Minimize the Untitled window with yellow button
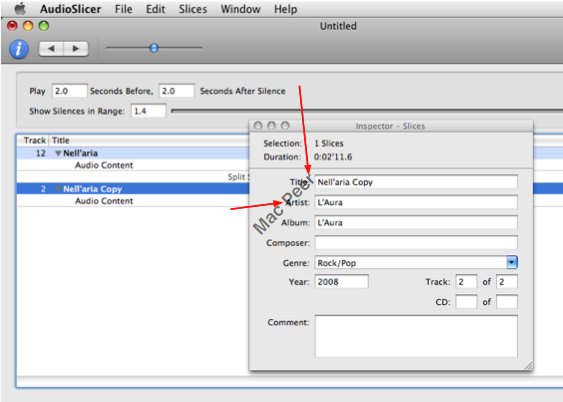Screen dimensions: 563x402 pos(28,26)
